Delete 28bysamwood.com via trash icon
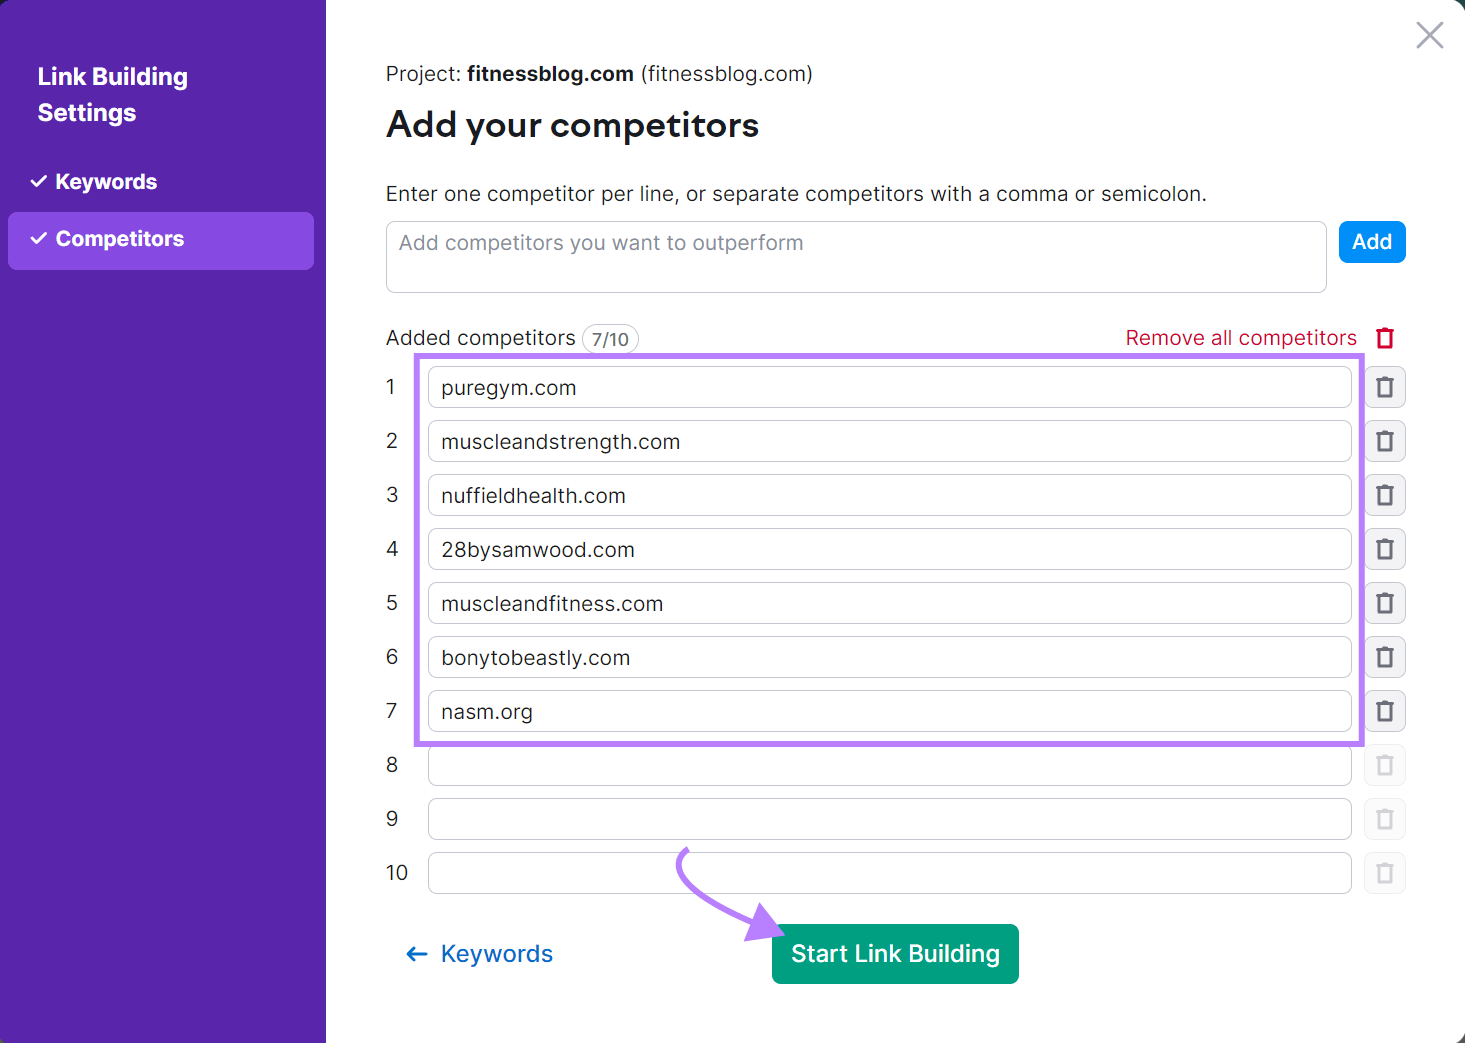The height and width of the screenshot is (1043, 1465). click(1385, 549)
